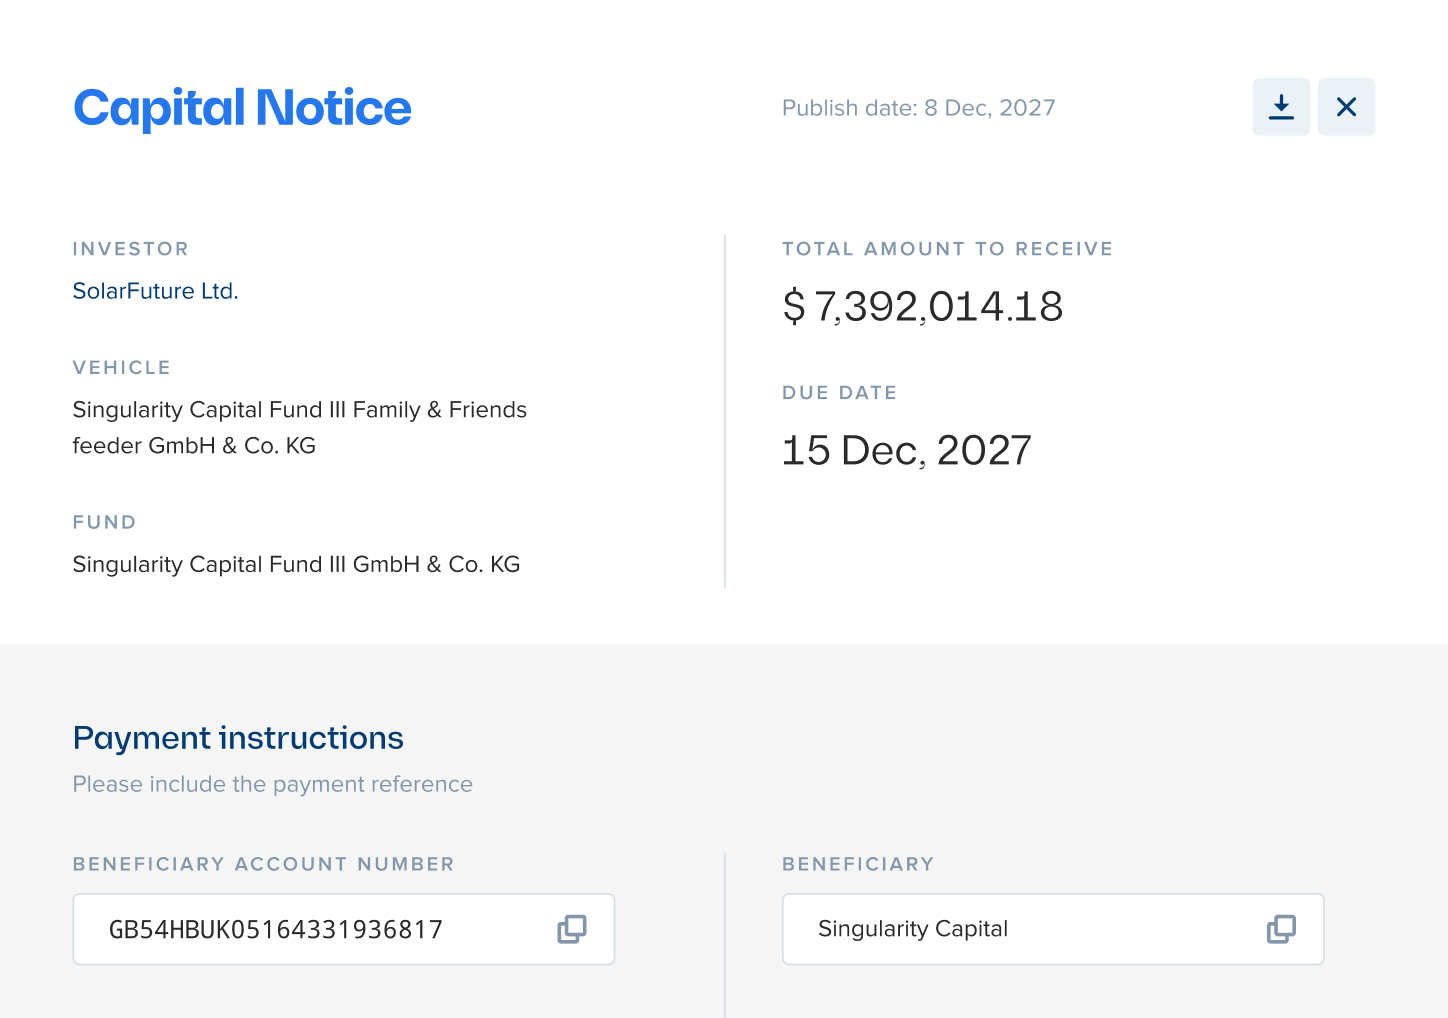Select the publish date text
Screen dimensions: 1448x1018
pos(918,108)
